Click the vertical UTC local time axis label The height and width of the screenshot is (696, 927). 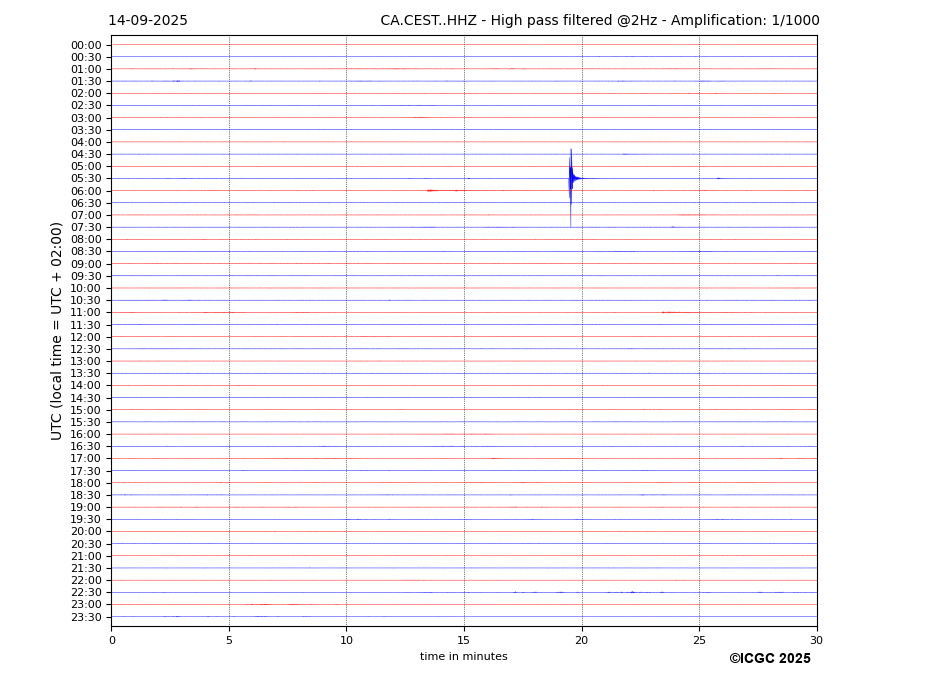[56, 331]
